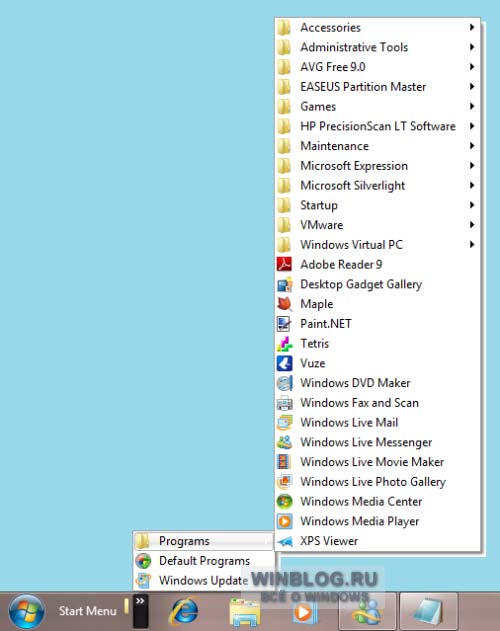The height and width of the screenshot is (631, 500).
Task: Click the Paint.NET text label
Action: click(x=326, y=324)
